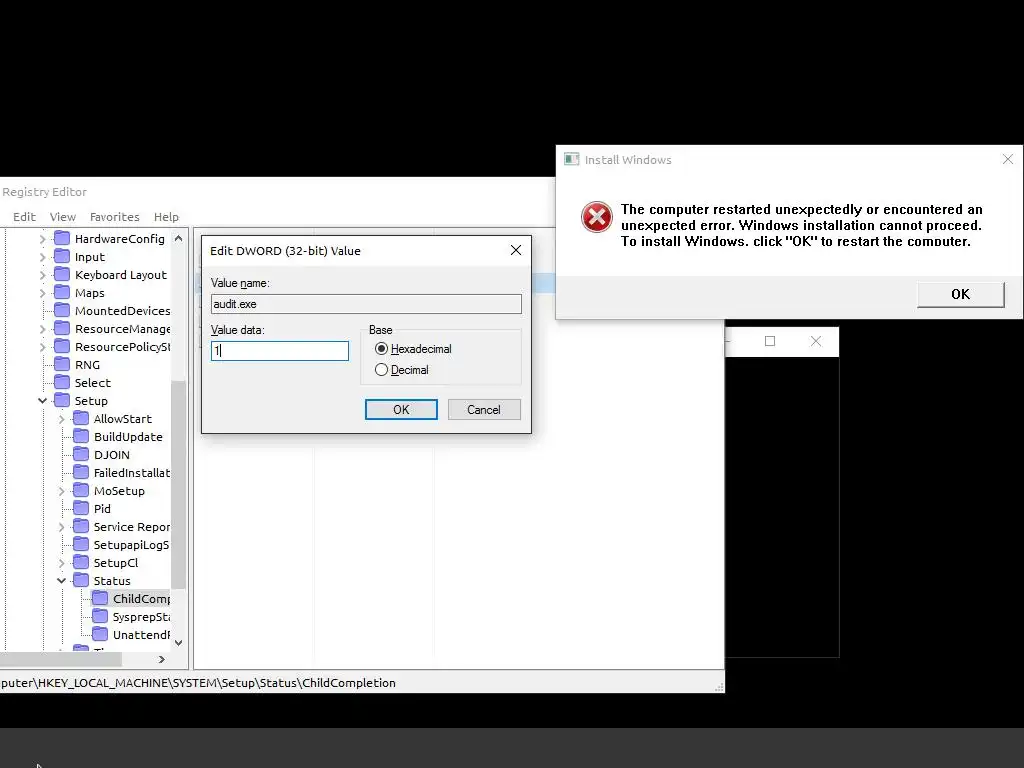Expand the HardwareConfig key

coord(42,239)
